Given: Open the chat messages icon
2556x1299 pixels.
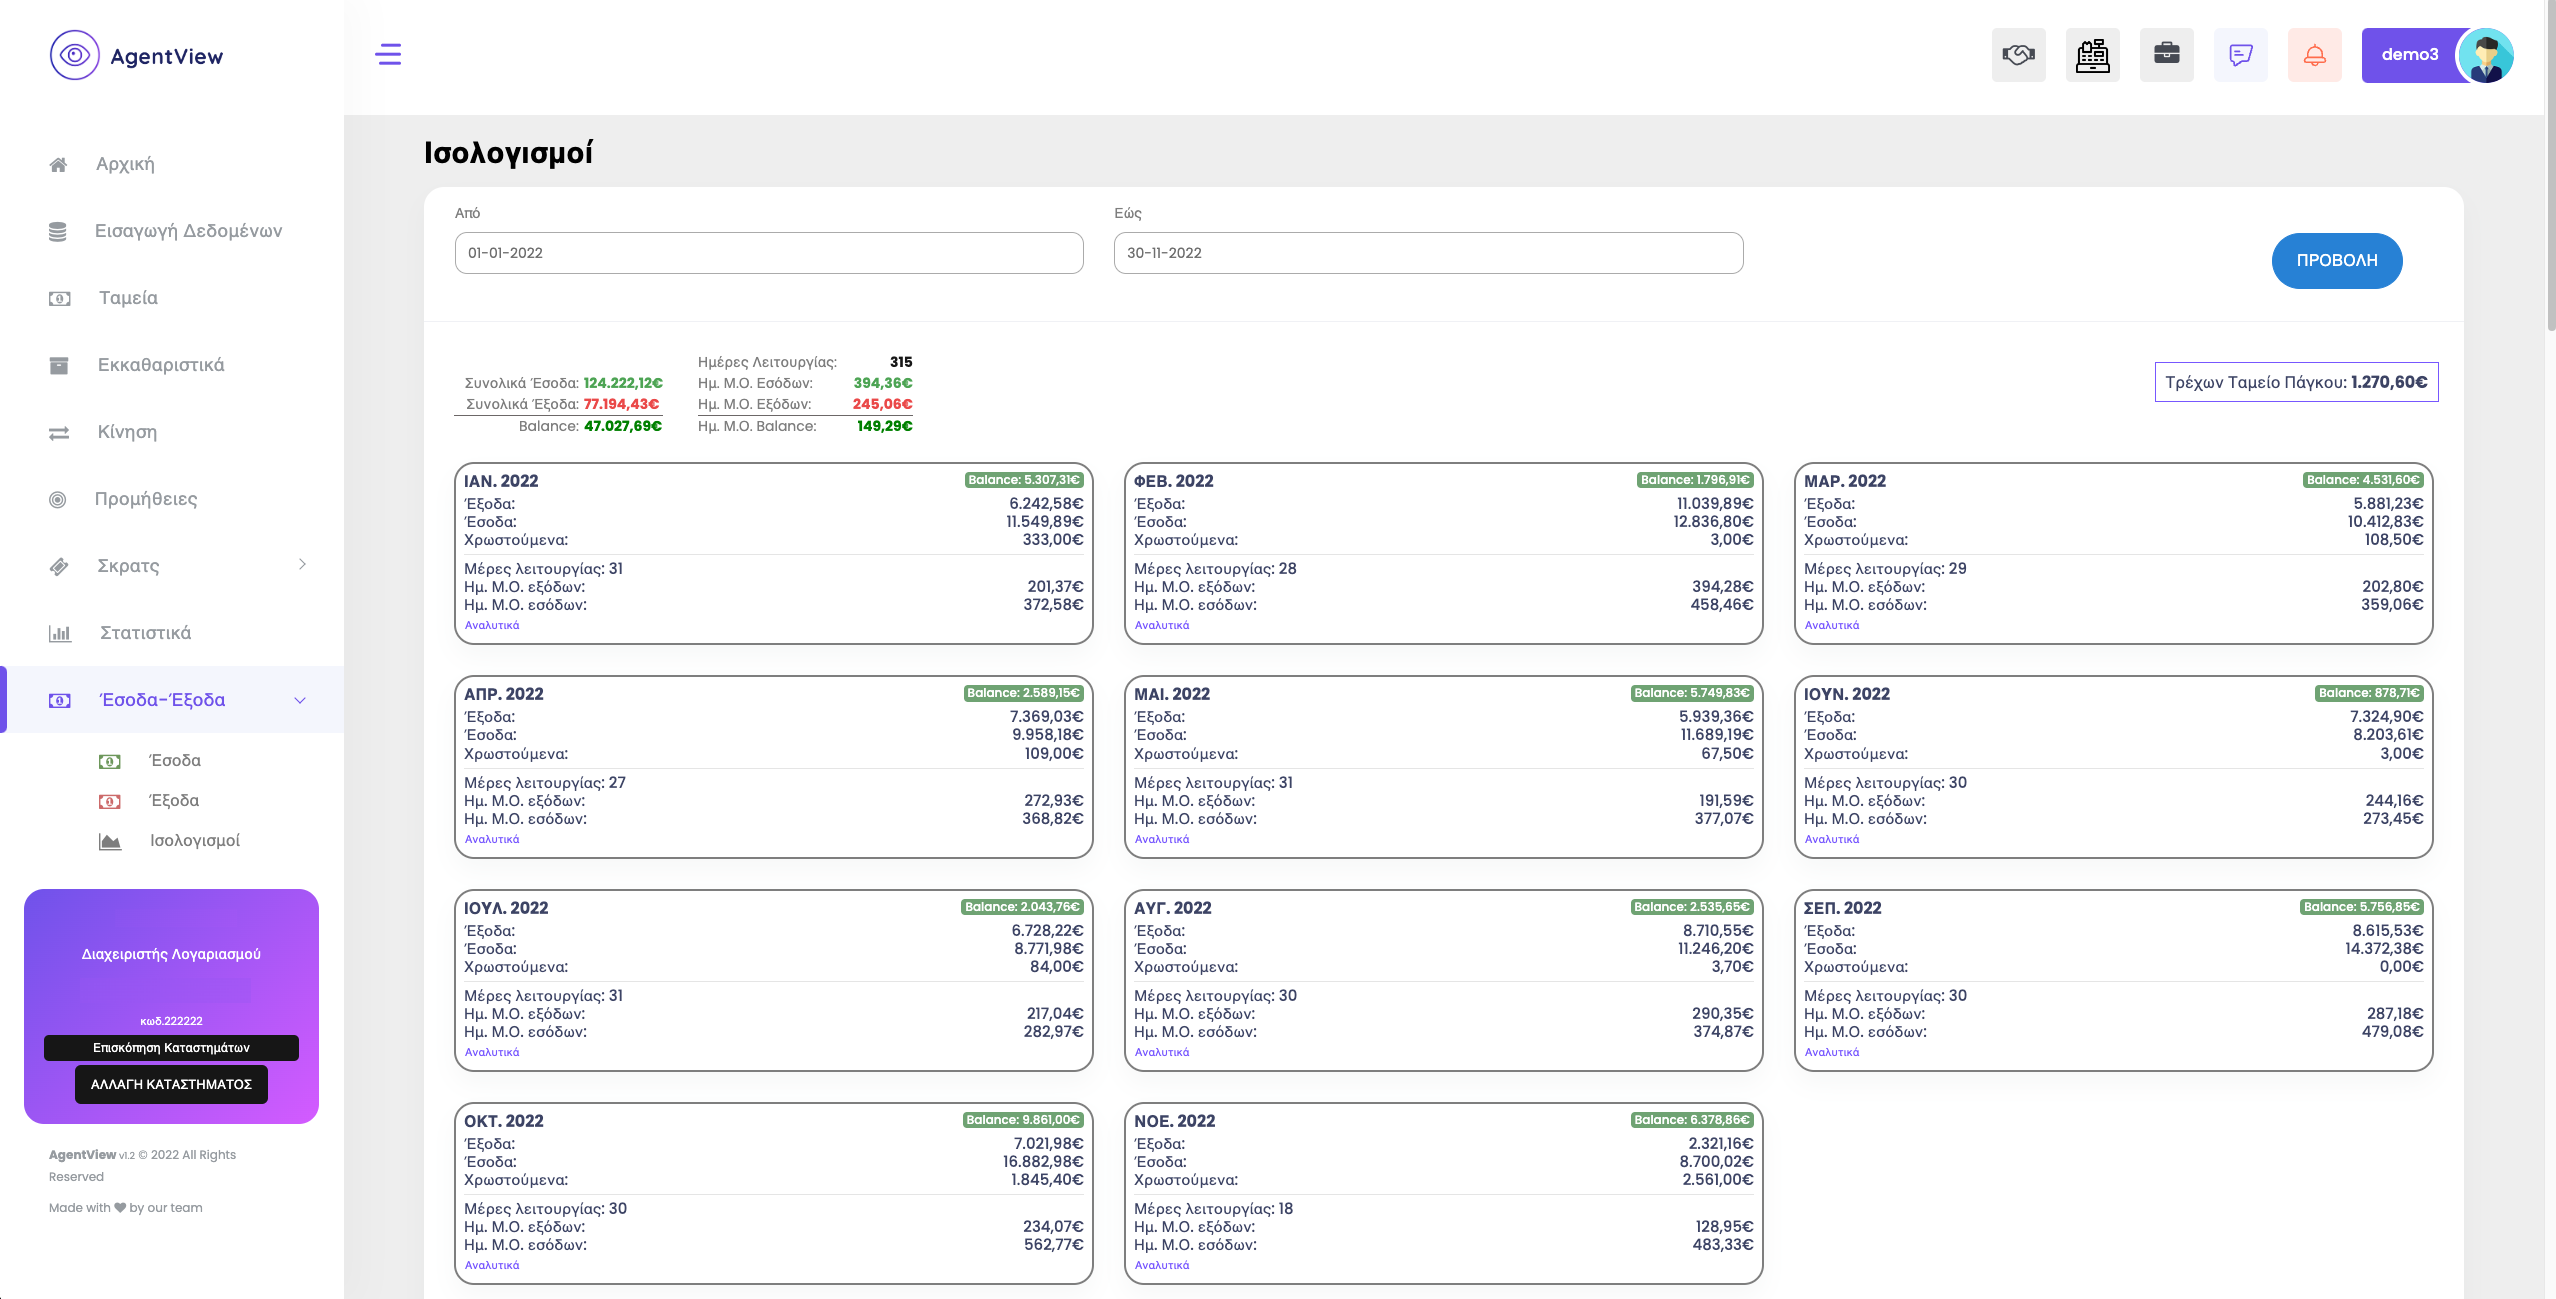Looking at the screenshot, I should coord(2240,55).
